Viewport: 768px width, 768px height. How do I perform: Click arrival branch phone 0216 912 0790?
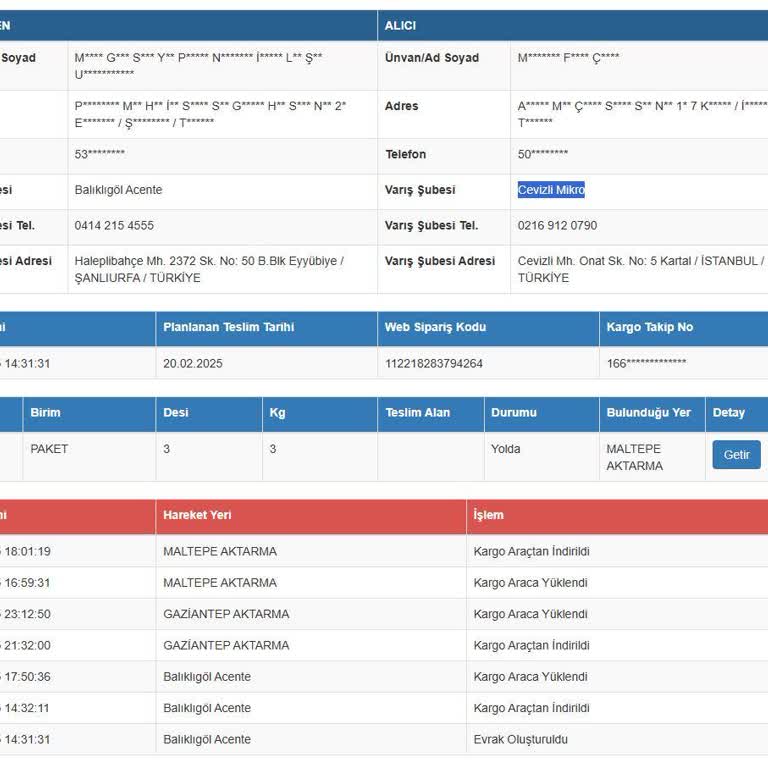557,226
